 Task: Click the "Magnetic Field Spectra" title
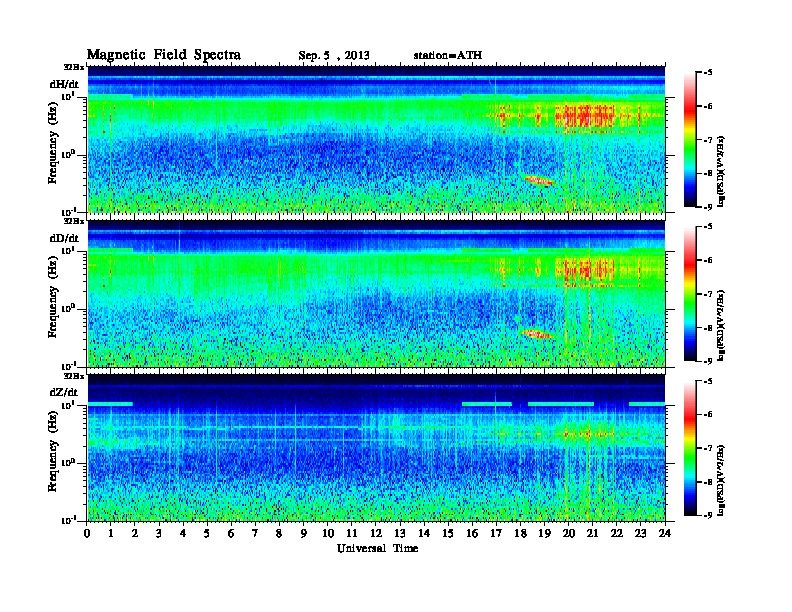[x=164, y=55]
